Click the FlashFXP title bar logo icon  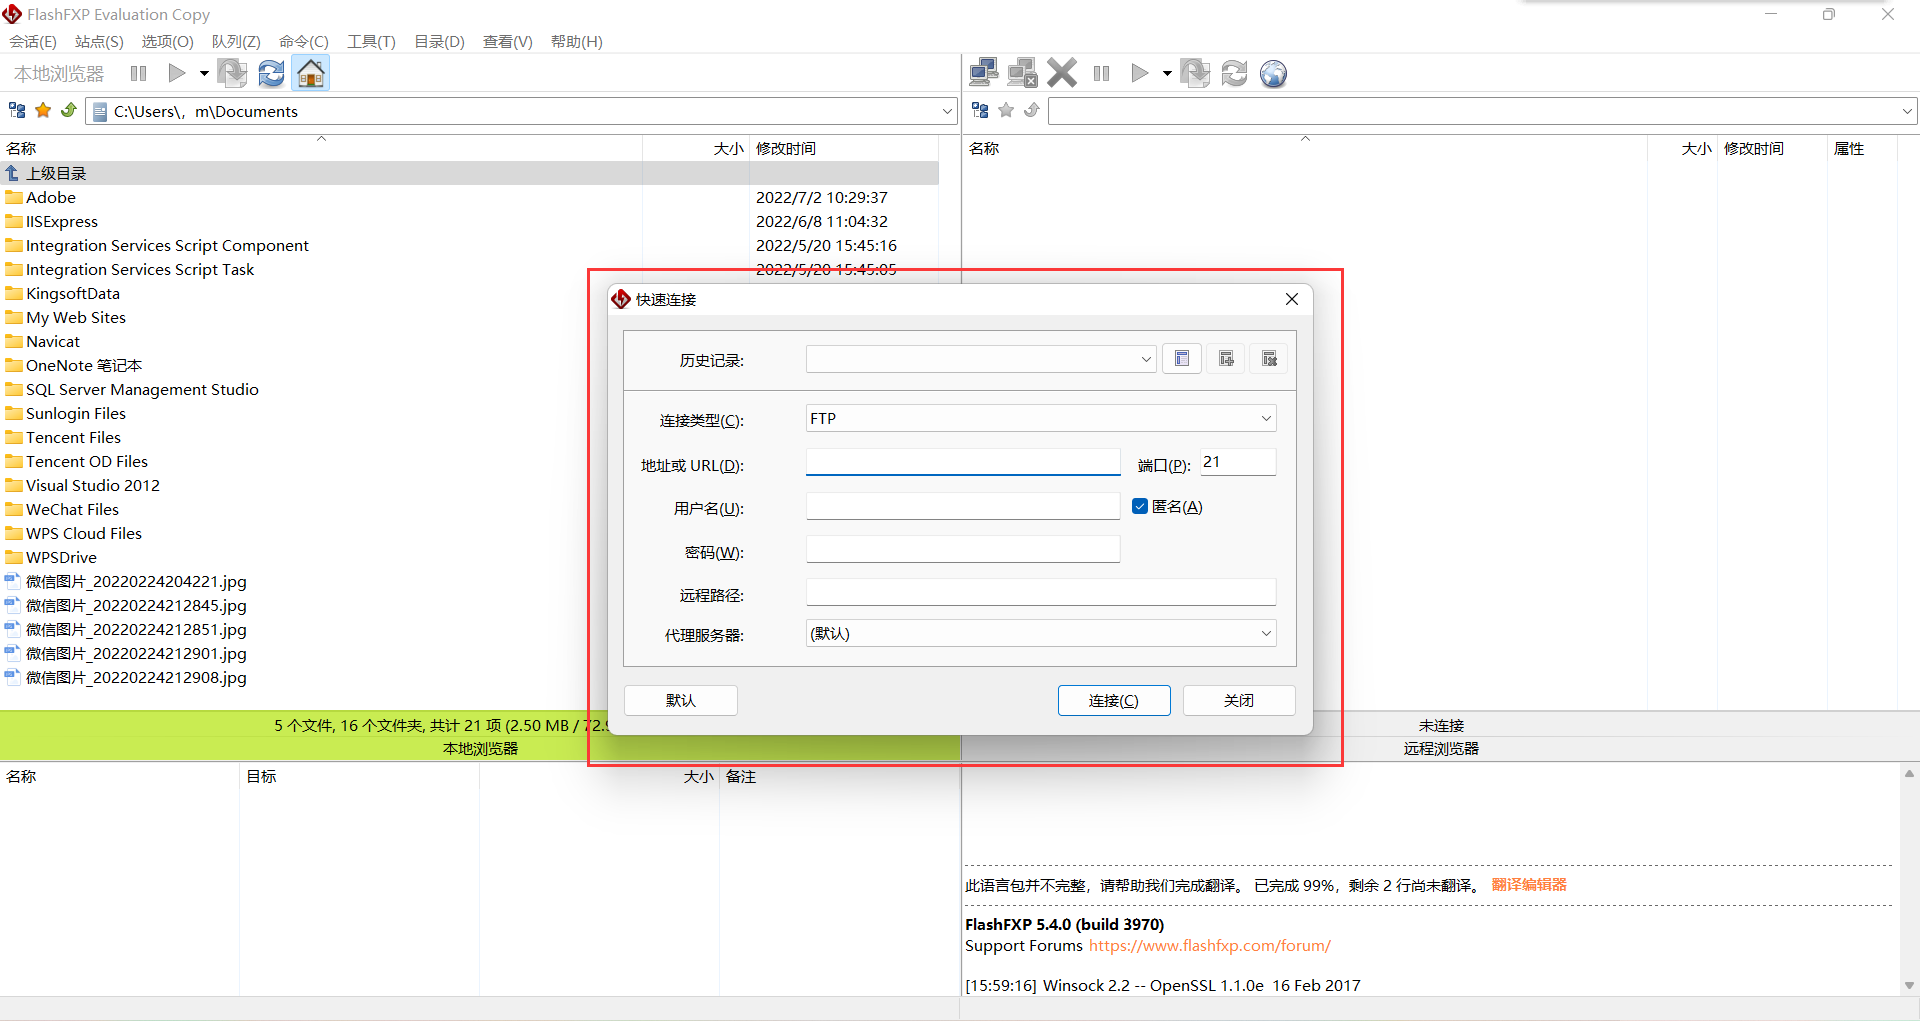(x=12, y=14)
